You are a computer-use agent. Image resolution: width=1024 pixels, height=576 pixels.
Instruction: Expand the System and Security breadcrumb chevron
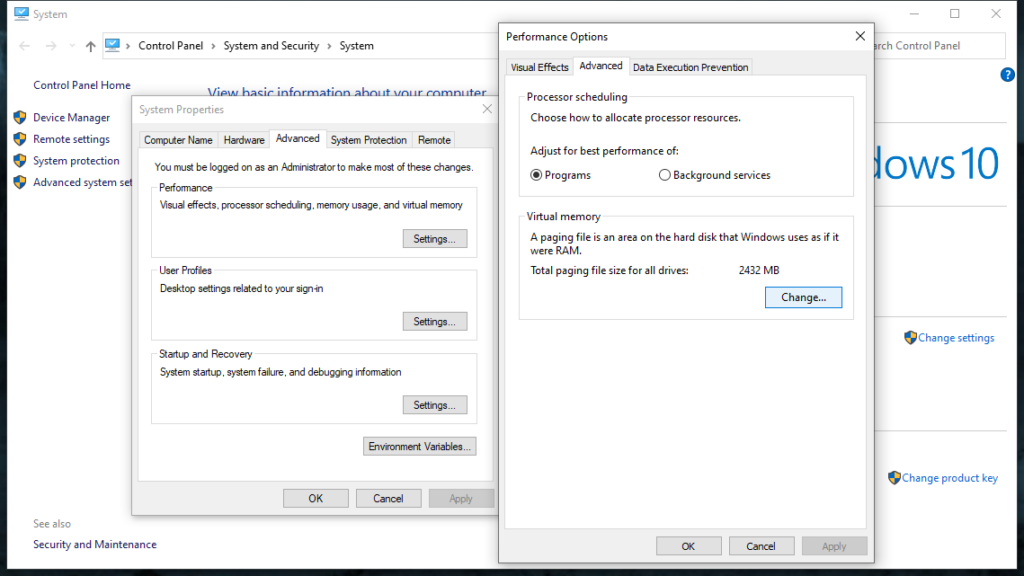[330, 45]
